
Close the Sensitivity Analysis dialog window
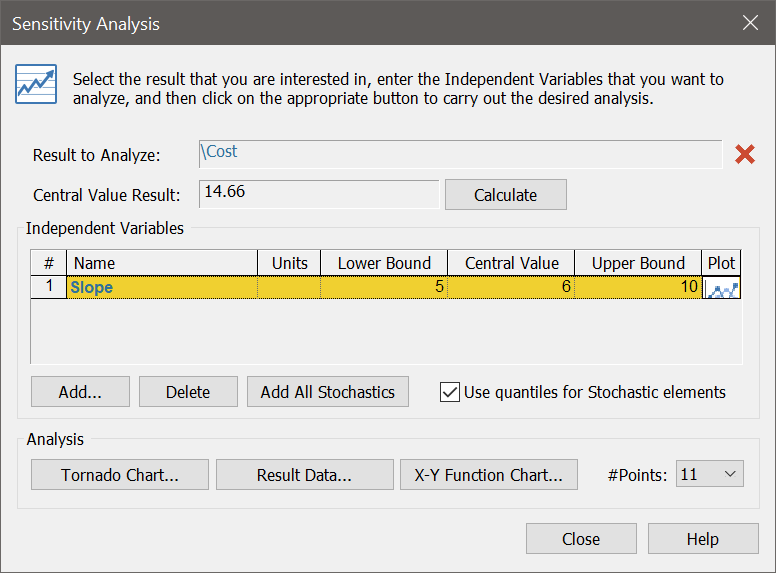coord(750,22)
